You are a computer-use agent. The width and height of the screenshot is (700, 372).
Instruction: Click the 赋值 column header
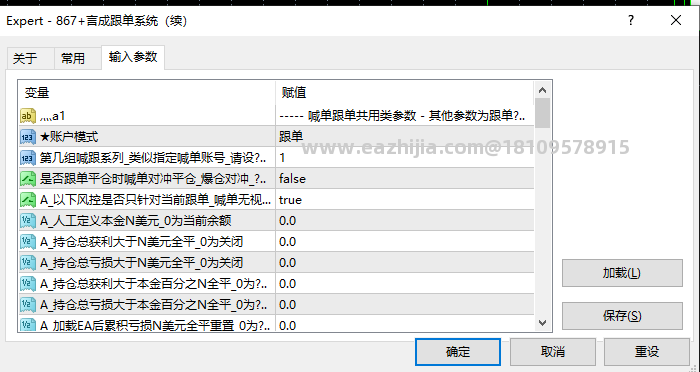coord(404,92)
